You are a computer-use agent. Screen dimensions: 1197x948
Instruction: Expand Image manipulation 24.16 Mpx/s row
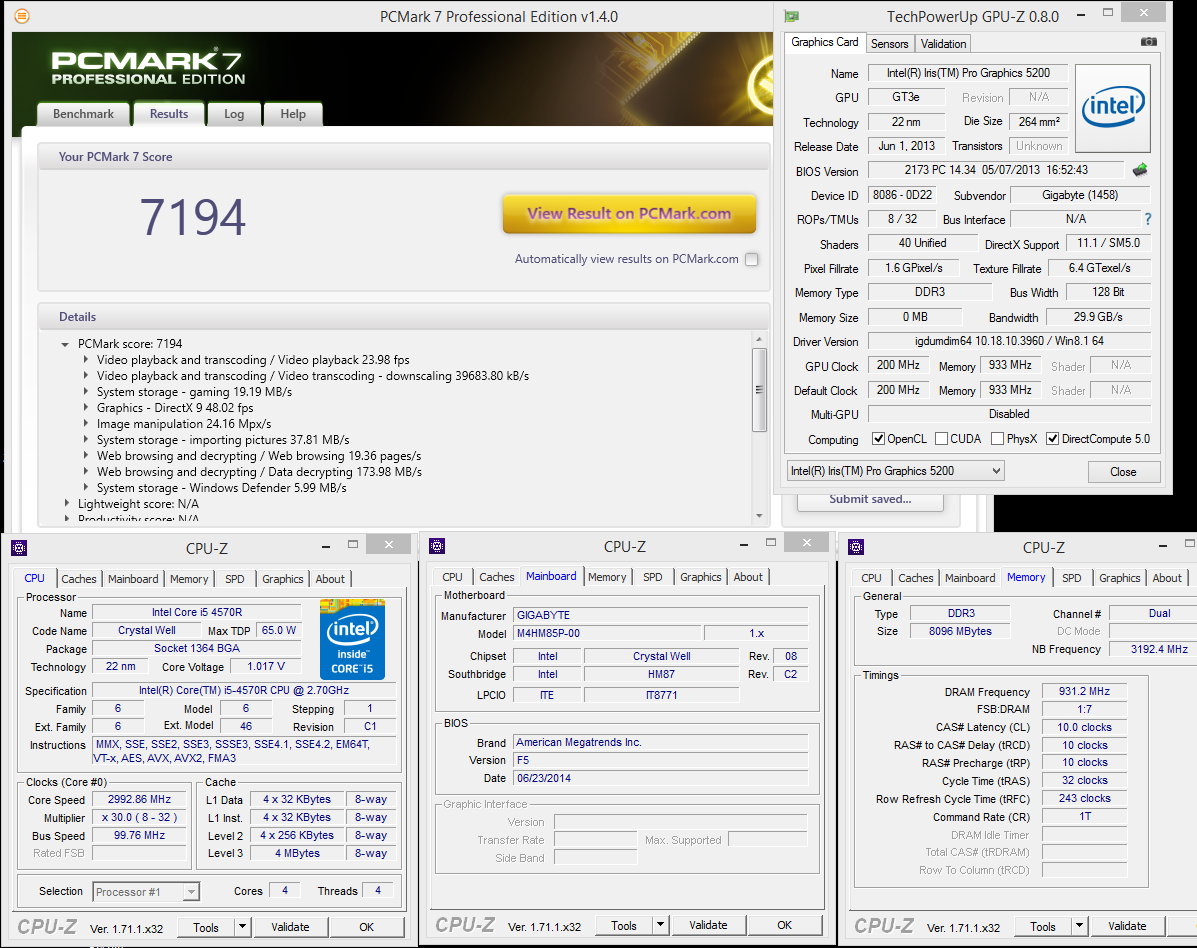(x=86, y=424)
